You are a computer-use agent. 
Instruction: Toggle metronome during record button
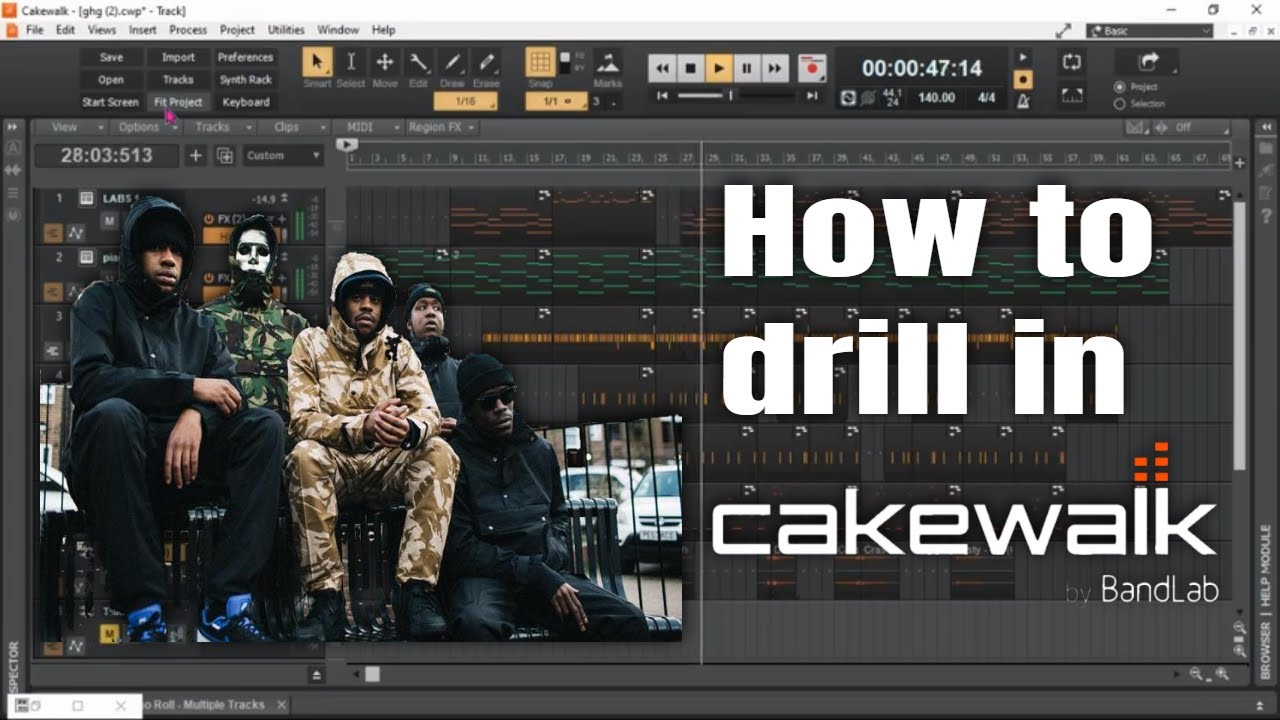(x=1023, y=79)
